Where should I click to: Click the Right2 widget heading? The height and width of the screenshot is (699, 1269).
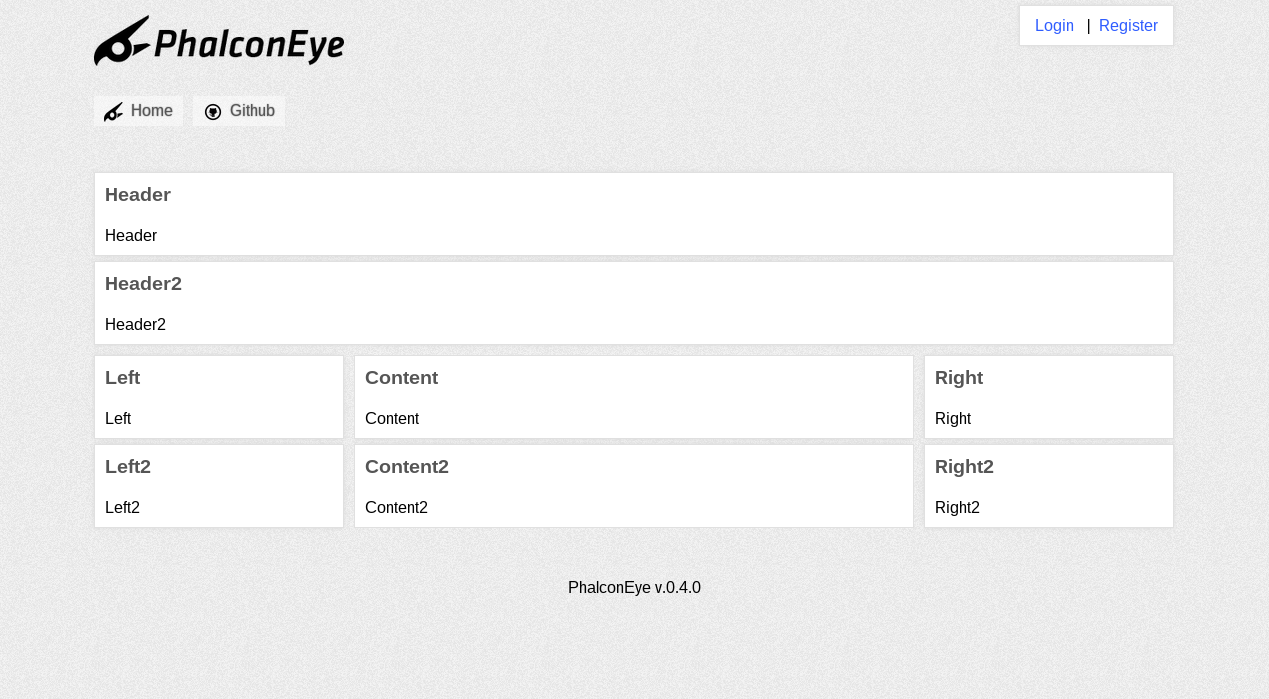(x=964, y=467)
